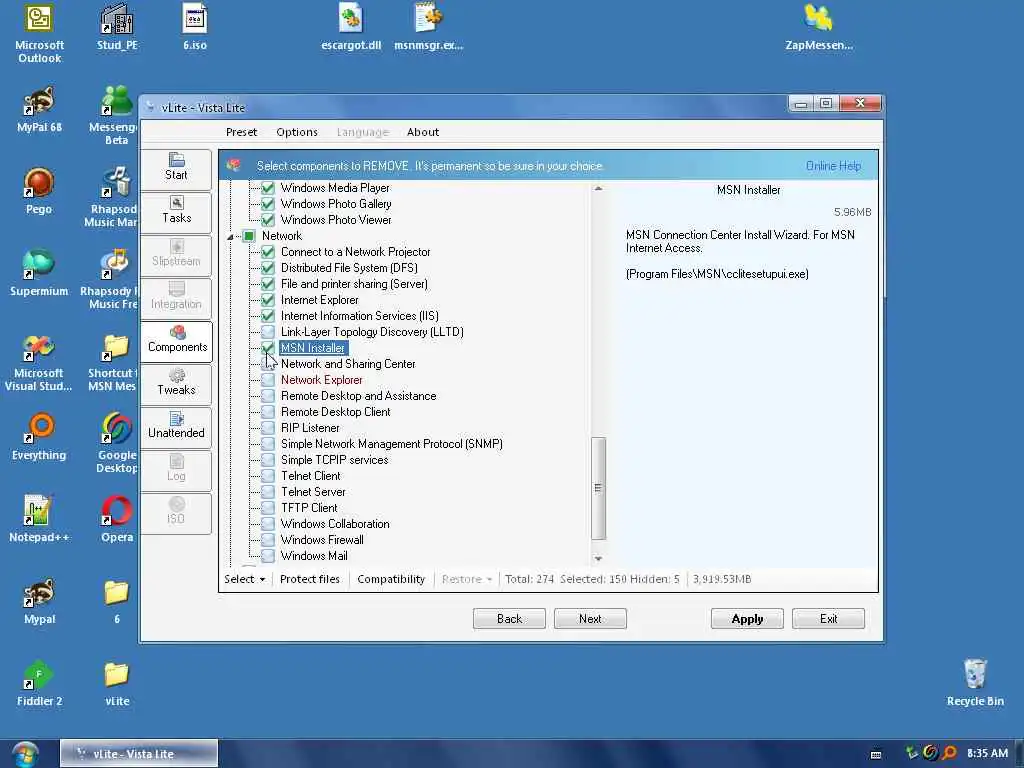Select Microsoft Visual Studio shortcut

pos(39,362)
